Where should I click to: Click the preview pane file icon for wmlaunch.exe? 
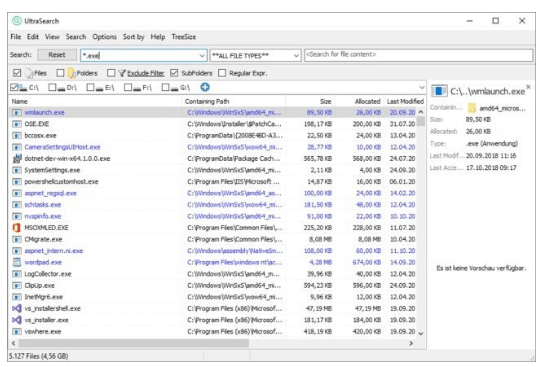(439, 91)
